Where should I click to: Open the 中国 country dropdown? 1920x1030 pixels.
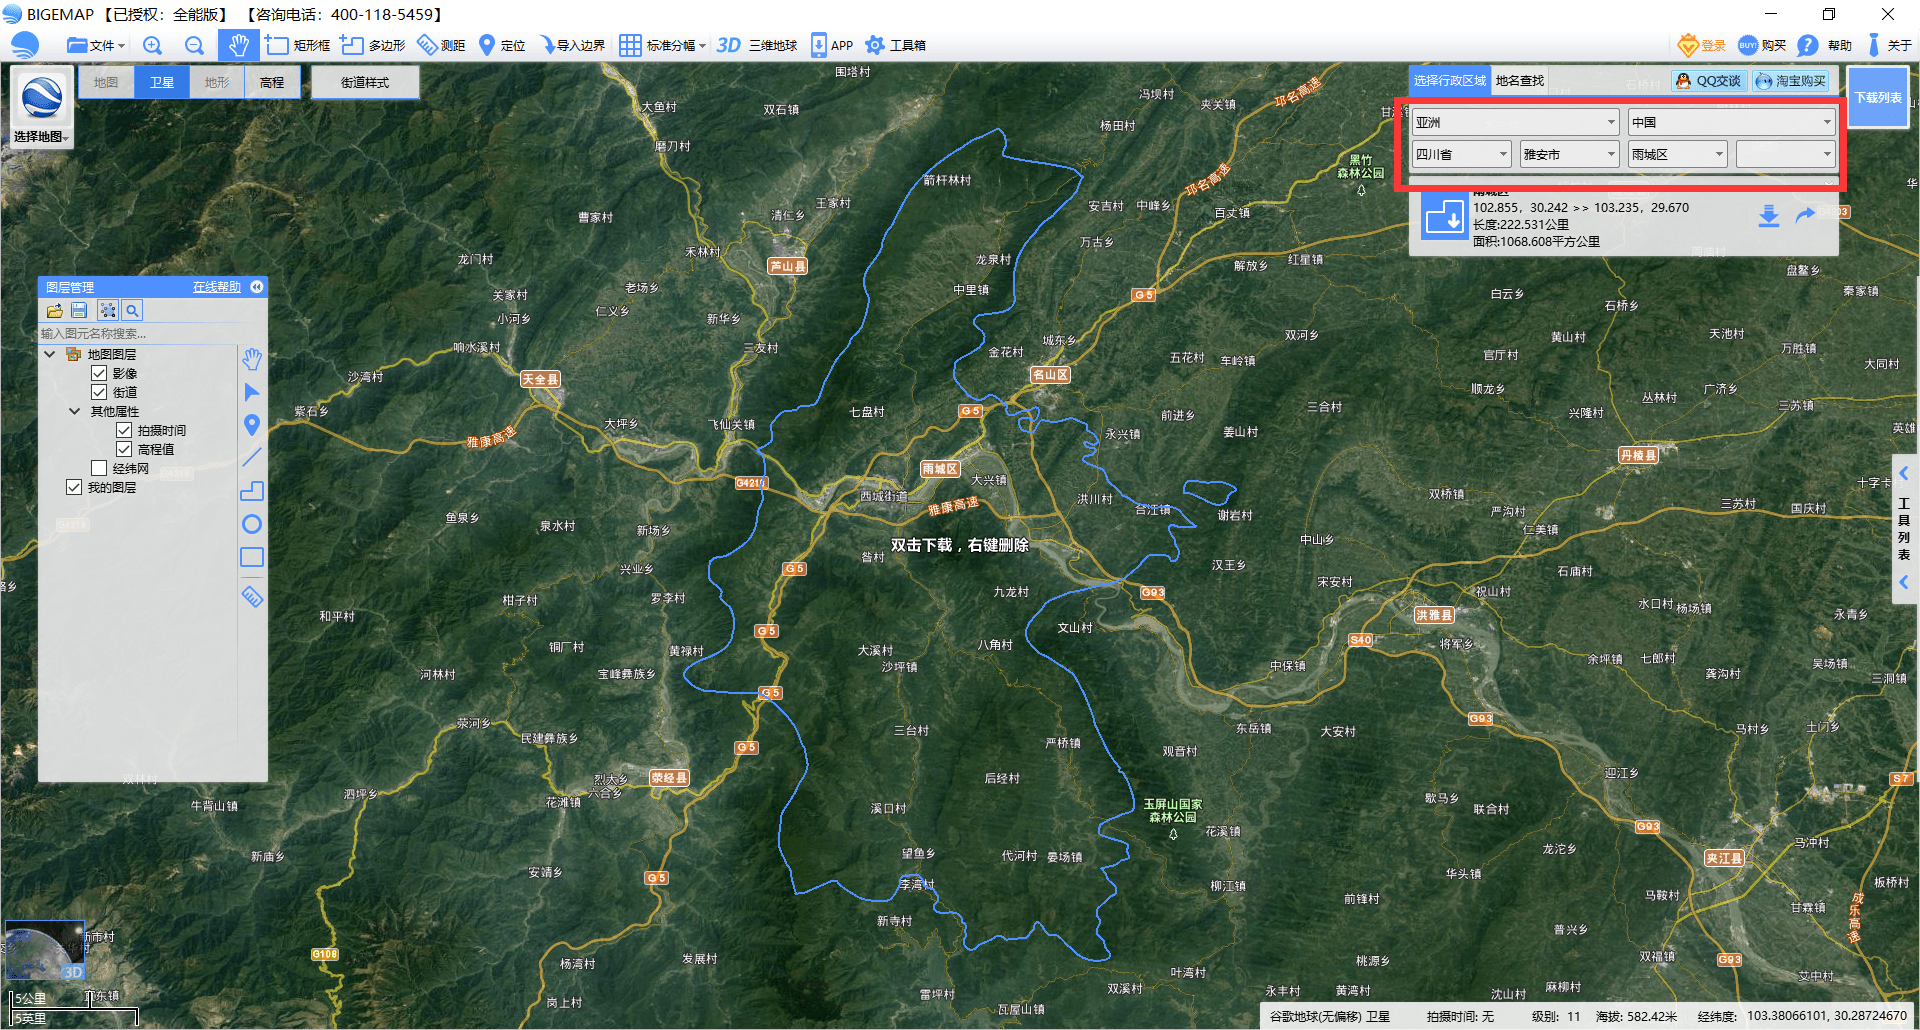point(1731,122)
